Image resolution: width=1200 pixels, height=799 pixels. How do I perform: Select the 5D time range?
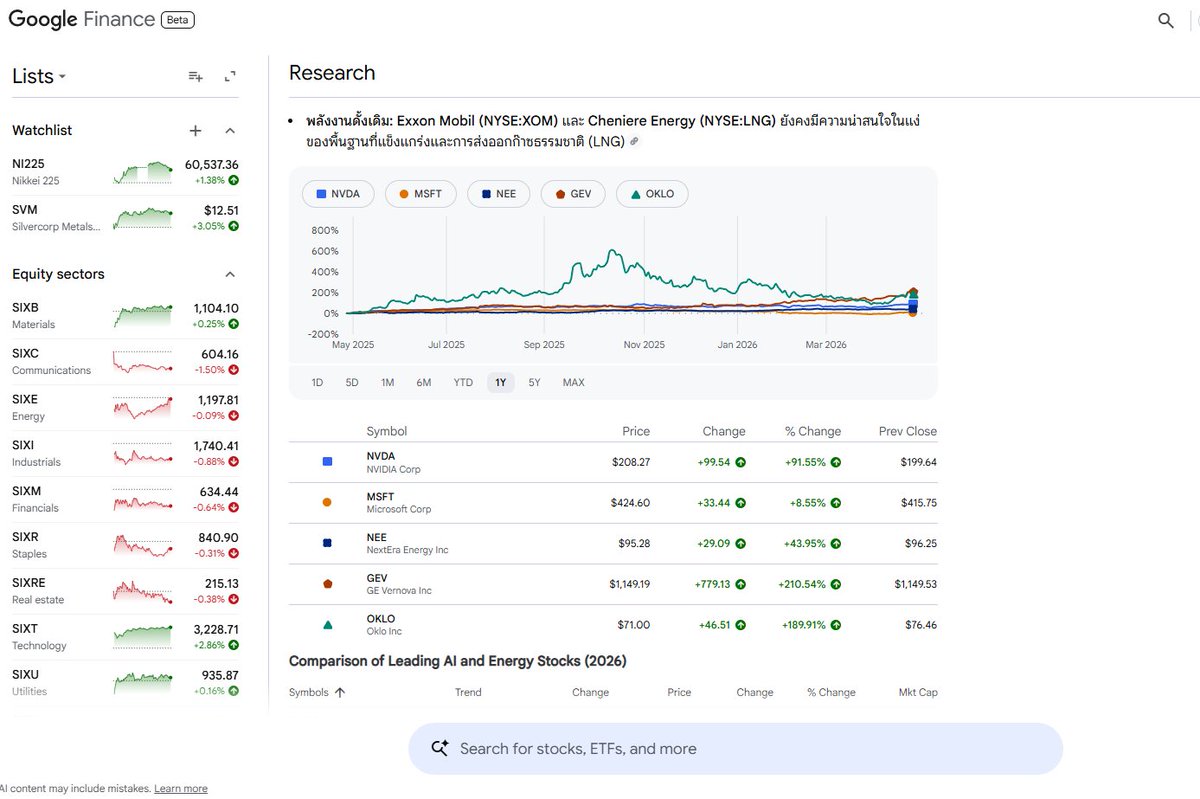coord(352,382)
